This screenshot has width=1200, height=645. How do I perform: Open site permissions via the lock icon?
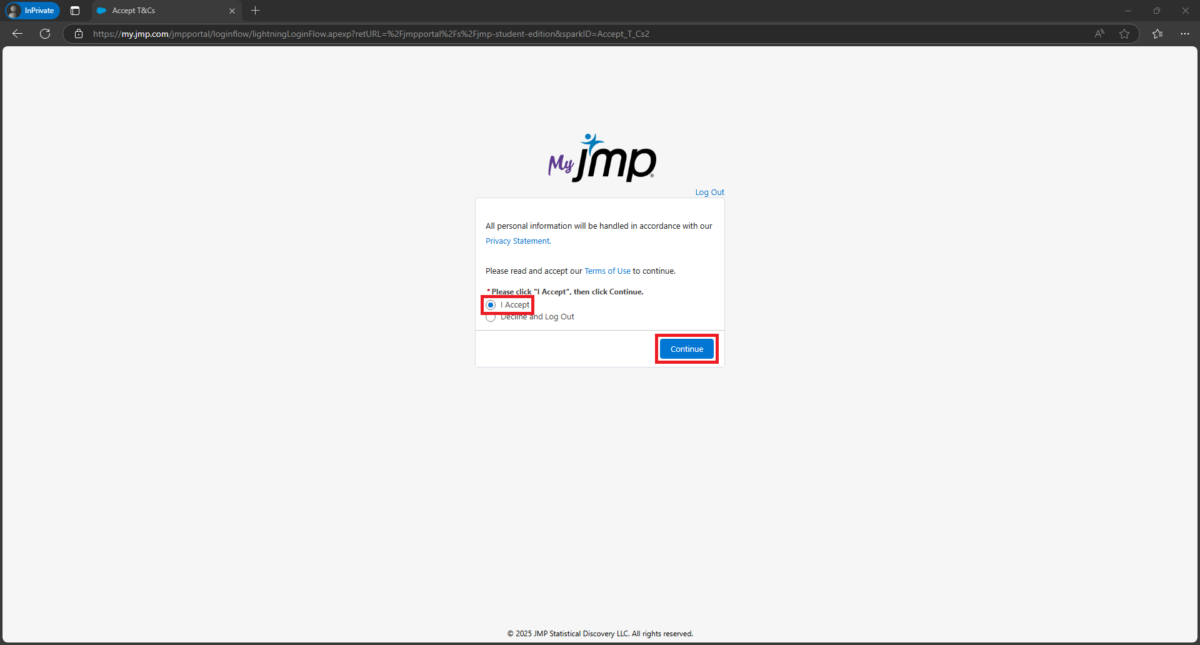[x=78, y=33]
